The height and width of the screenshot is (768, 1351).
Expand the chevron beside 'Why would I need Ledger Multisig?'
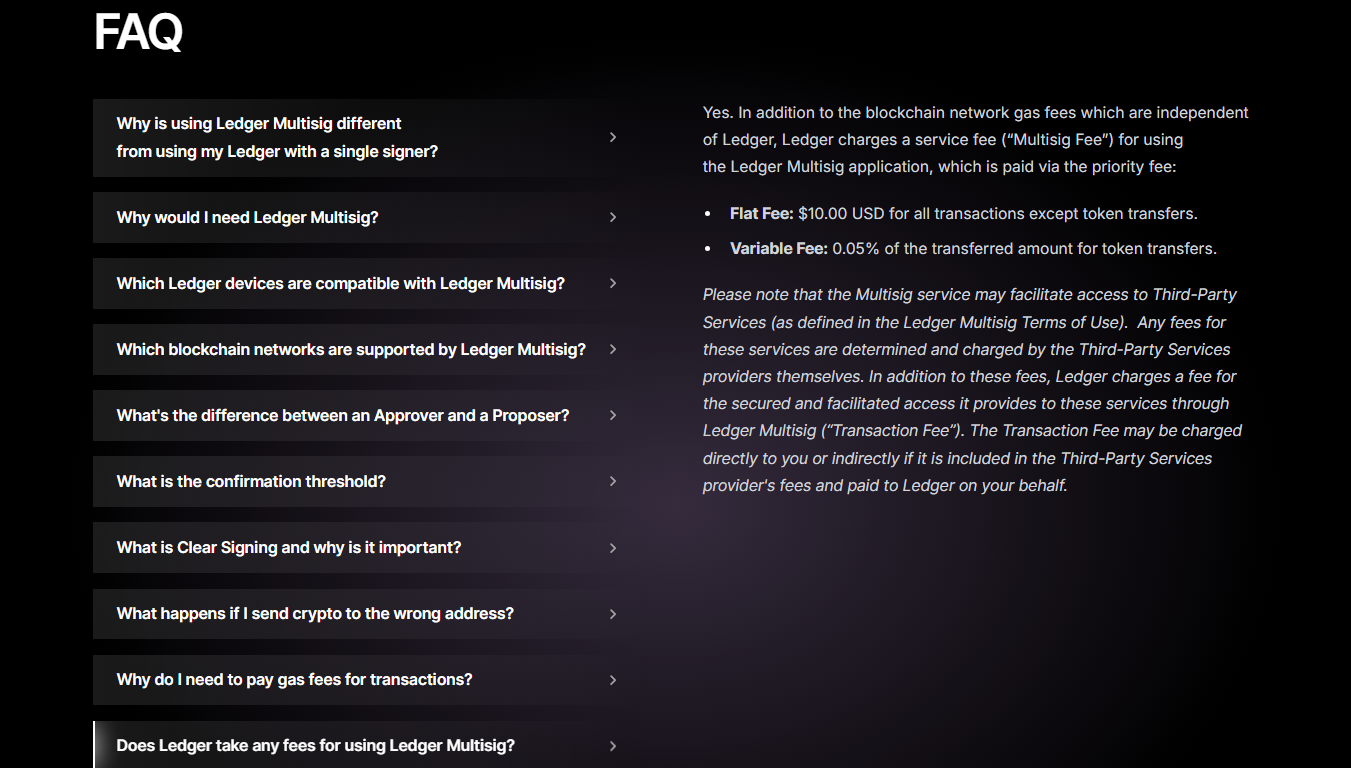(612, 217)
